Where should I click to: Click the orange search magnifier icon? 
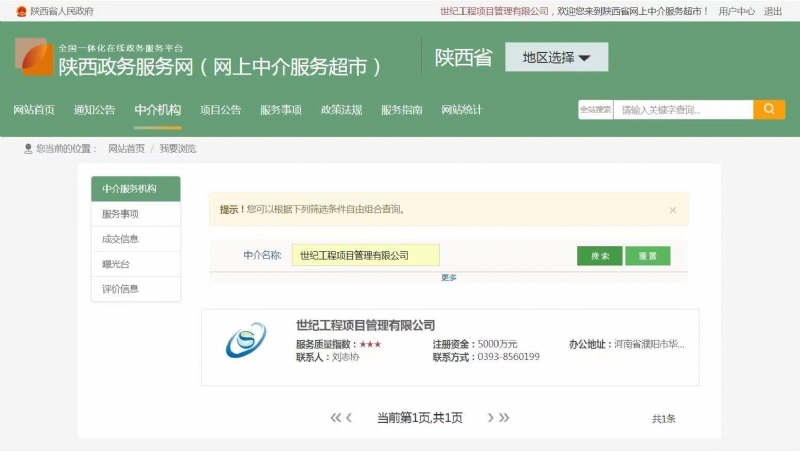point(769,109)
